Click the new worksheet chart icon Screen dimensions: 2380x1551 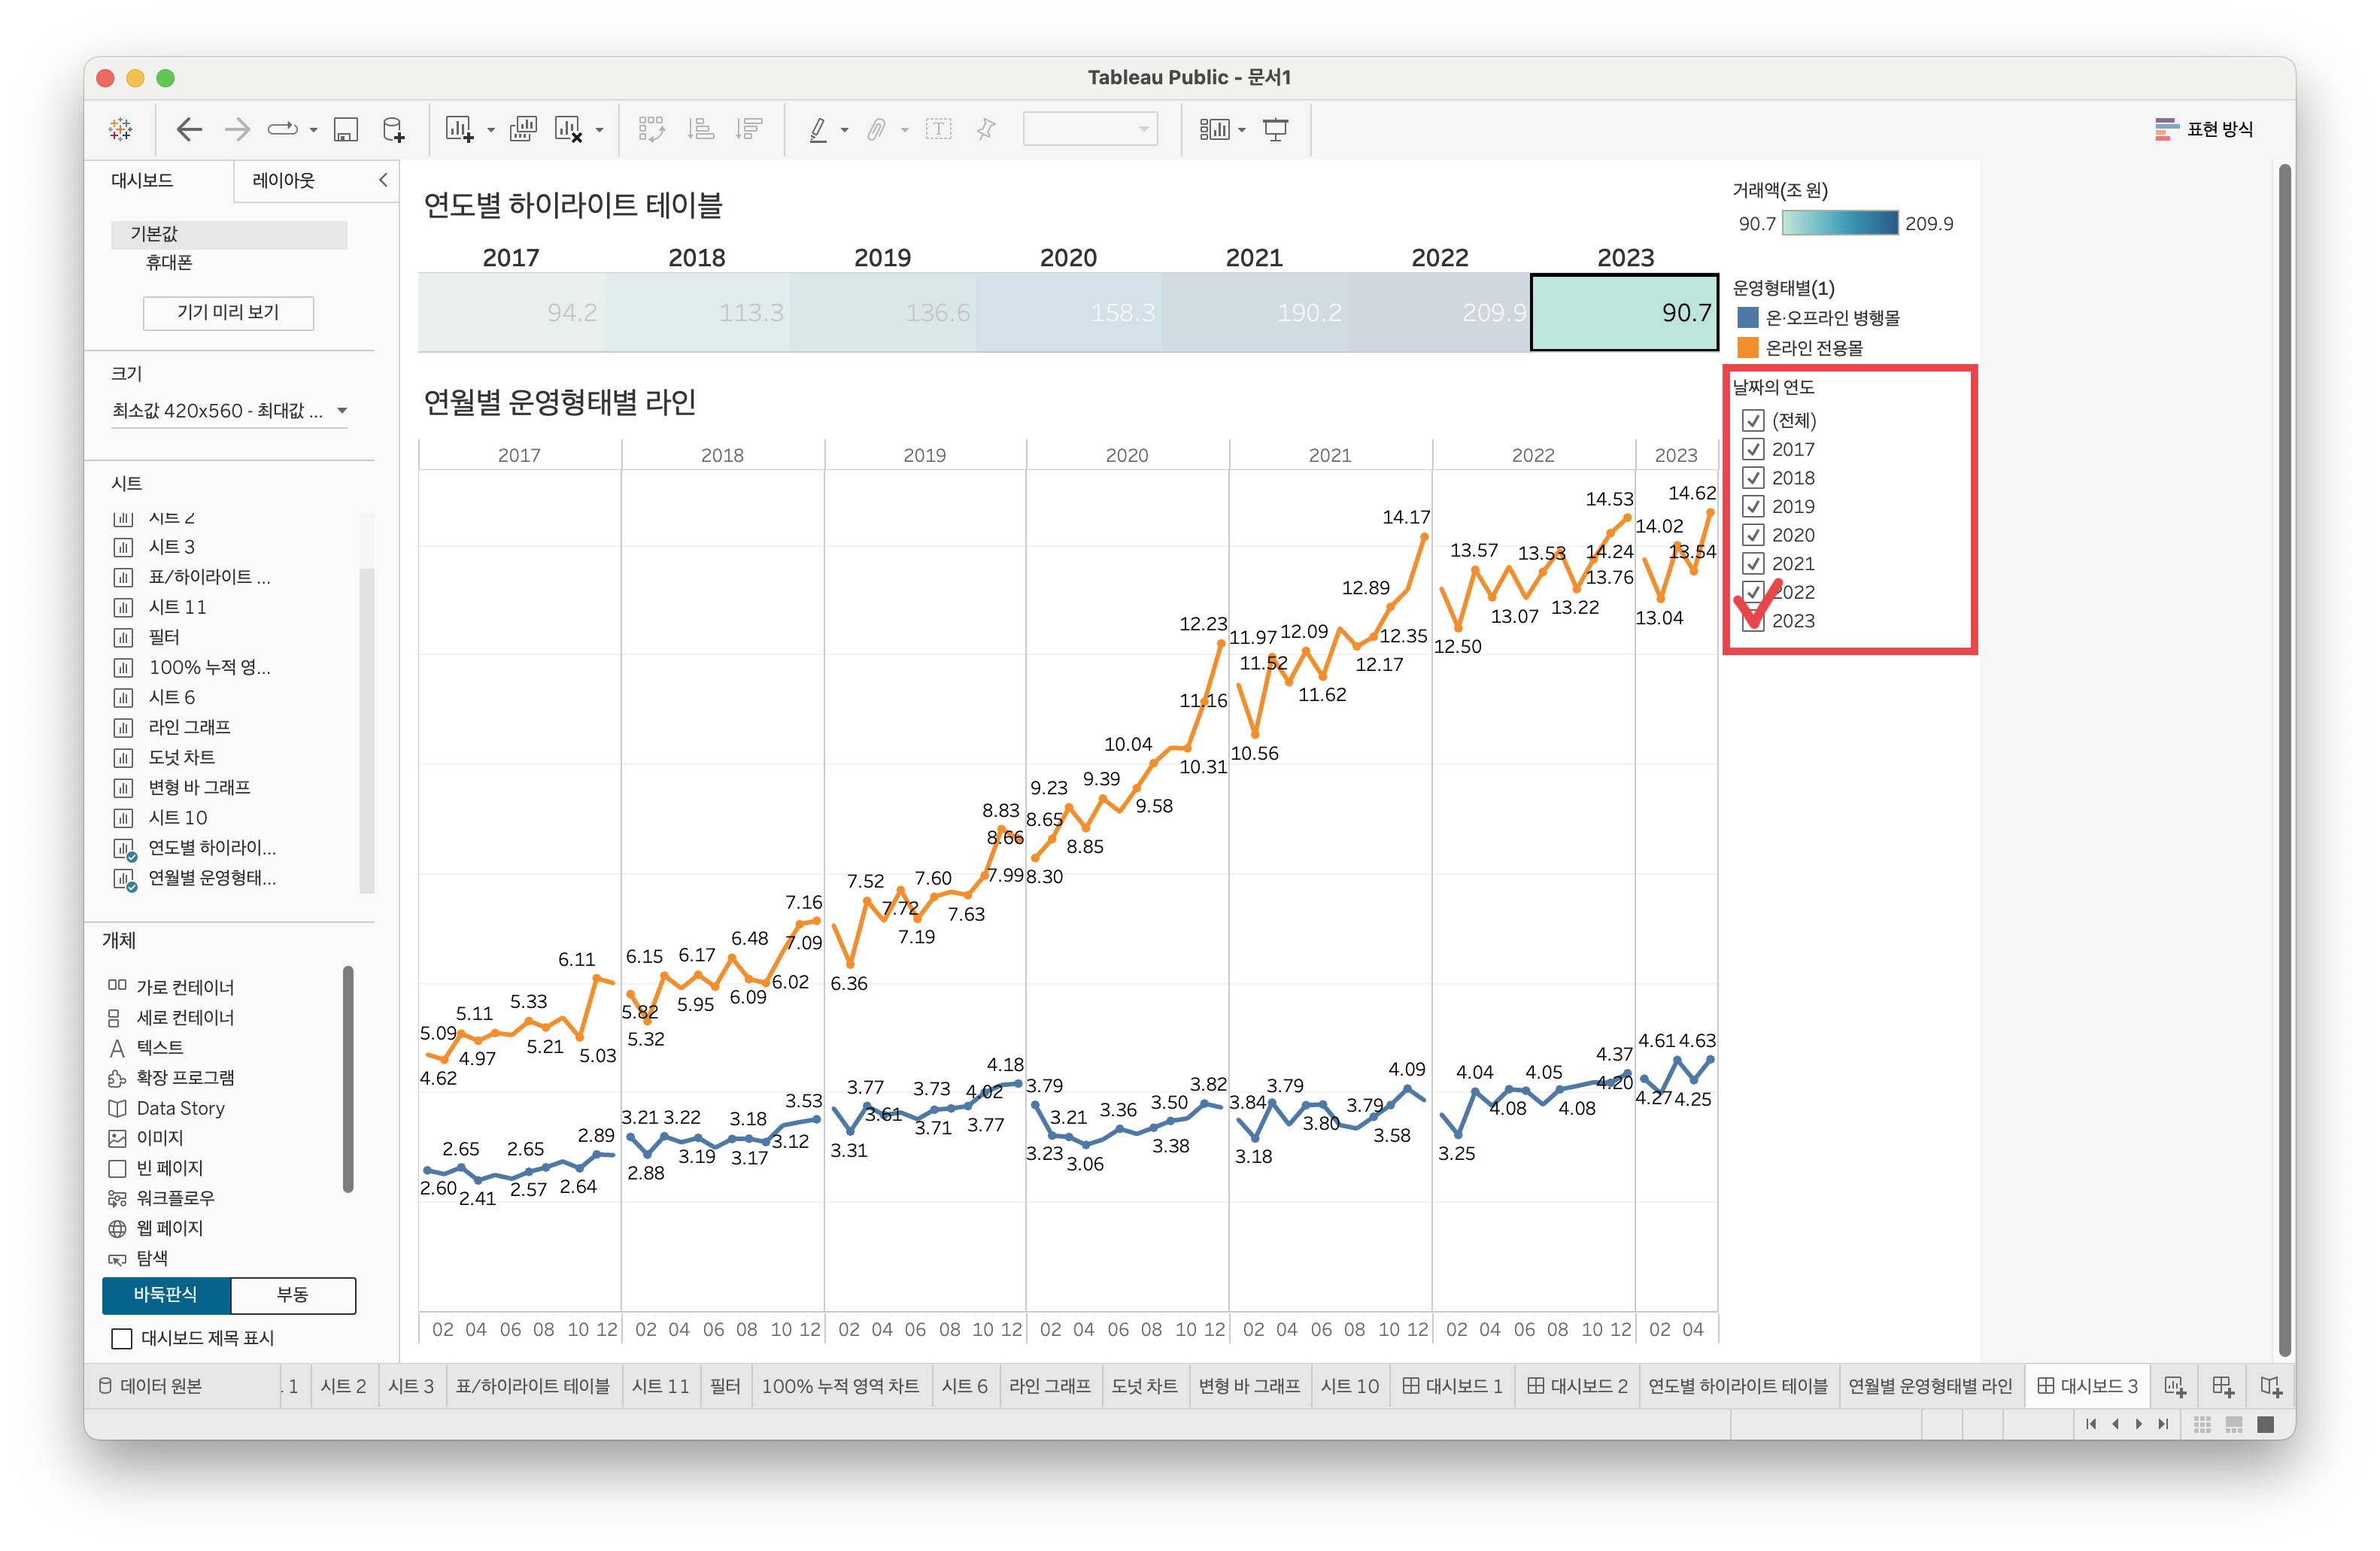point(459,129)
